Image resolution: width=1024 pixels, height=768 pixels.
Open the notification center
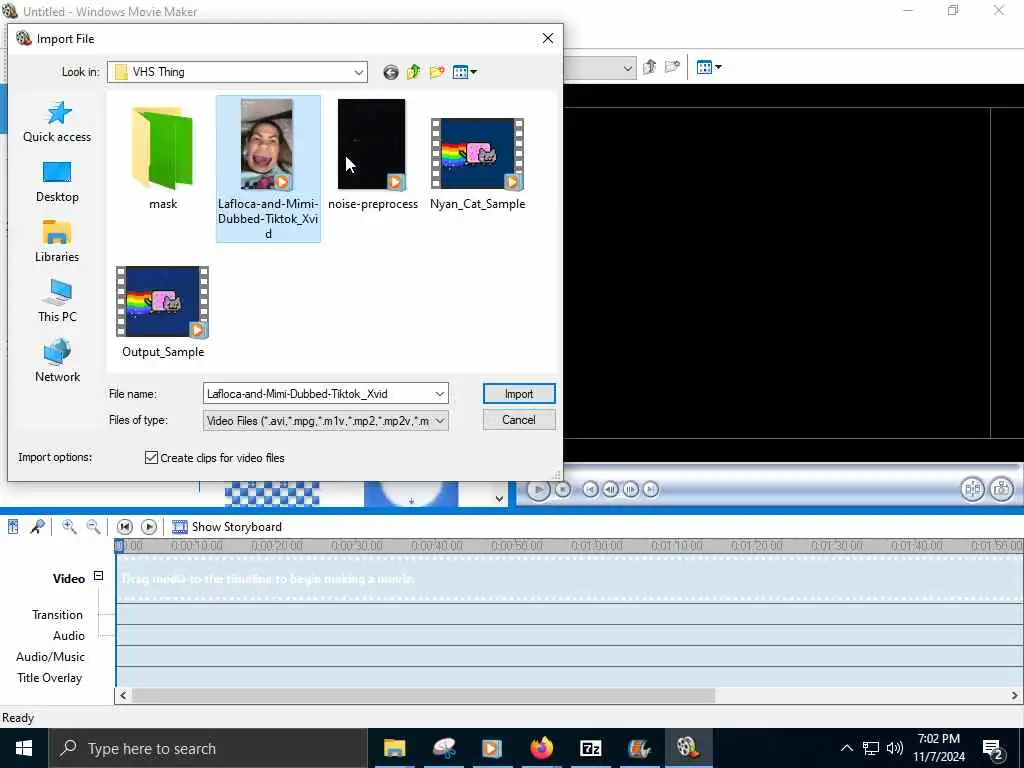pyautogui.click(x=993, y=748)
